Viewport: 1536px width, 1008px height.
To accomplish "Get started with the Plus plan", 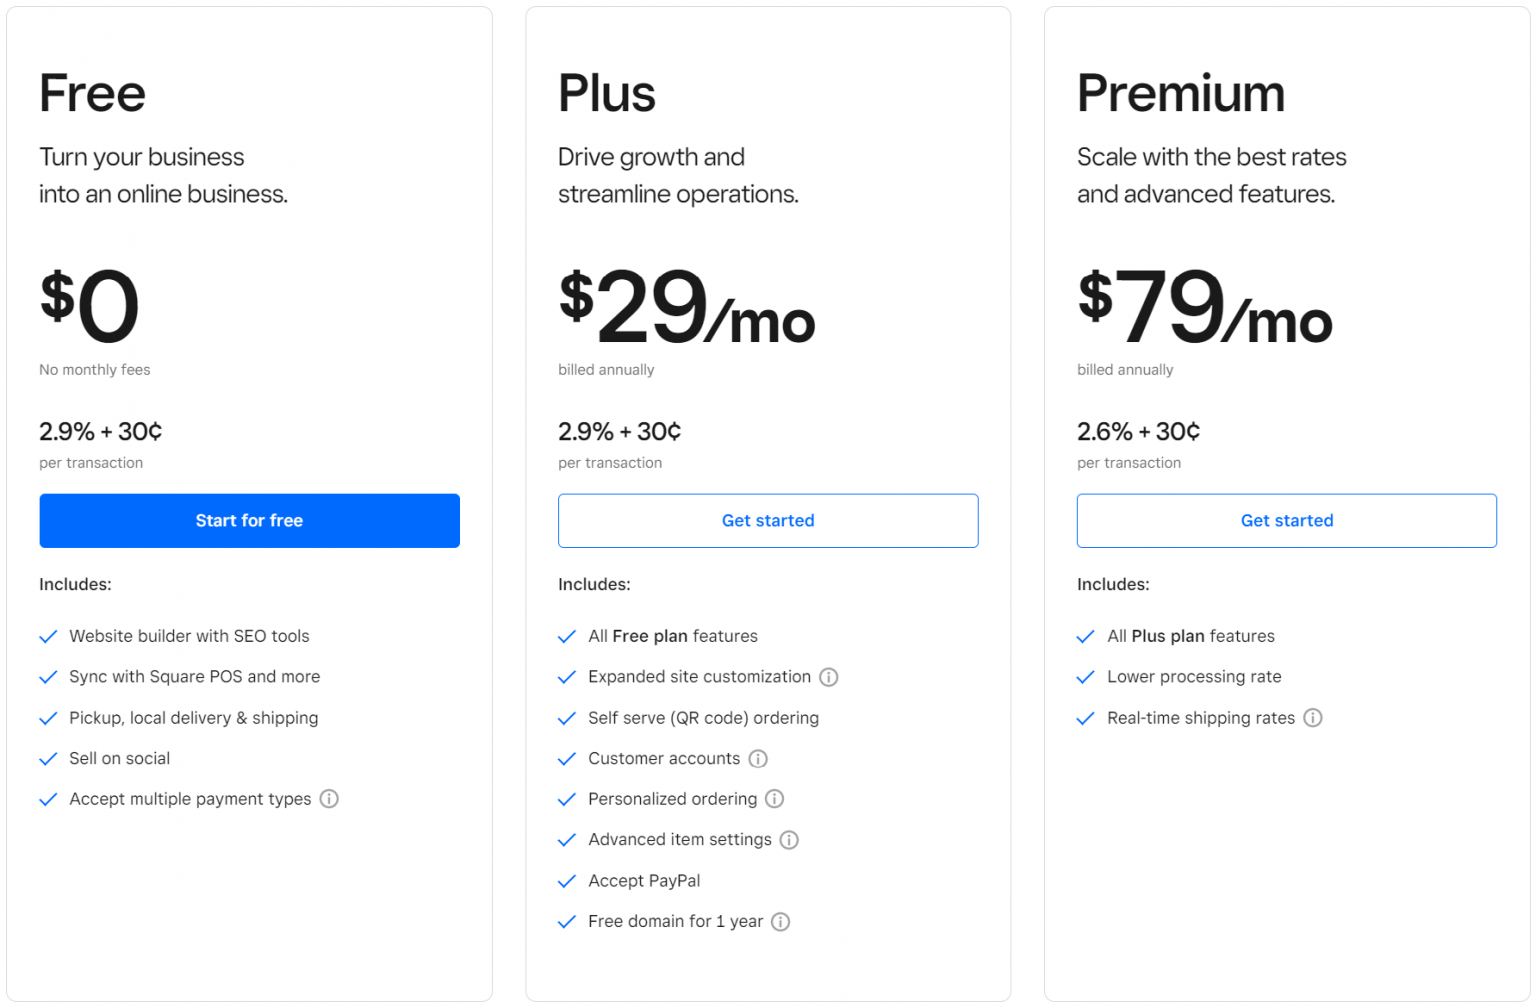I will [x=768, y=520].
